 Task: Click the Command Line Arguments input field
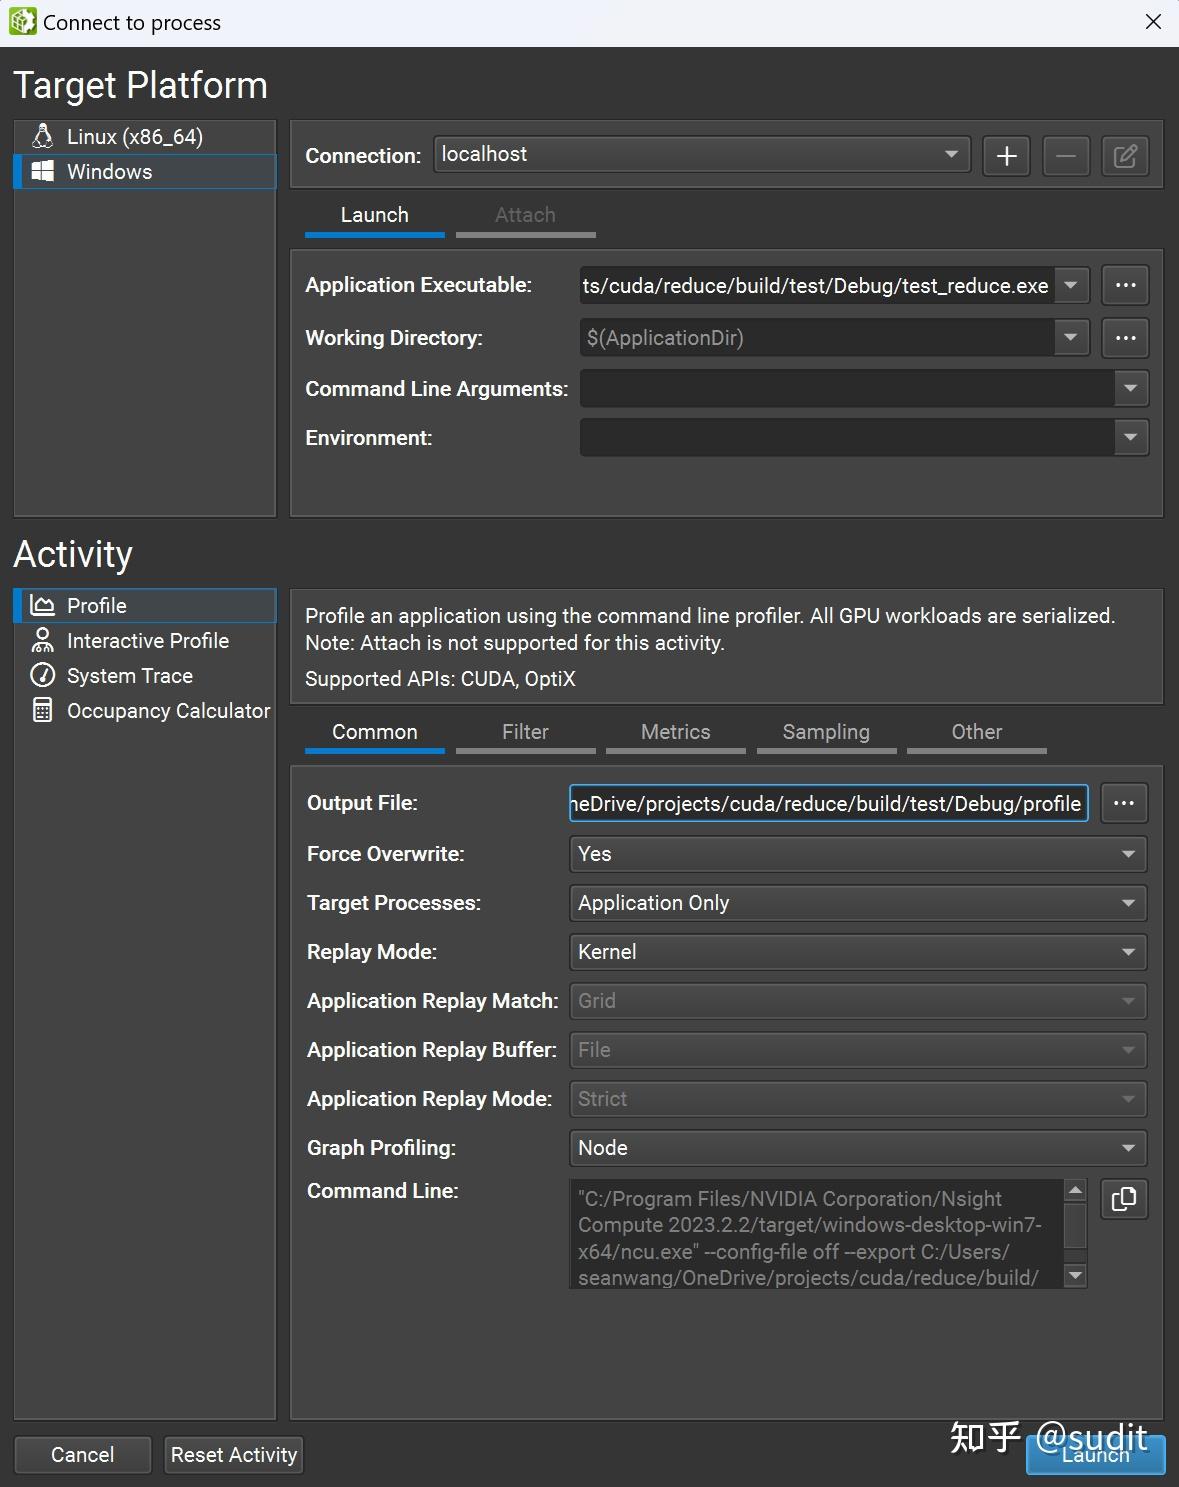[x=846, y=389]
